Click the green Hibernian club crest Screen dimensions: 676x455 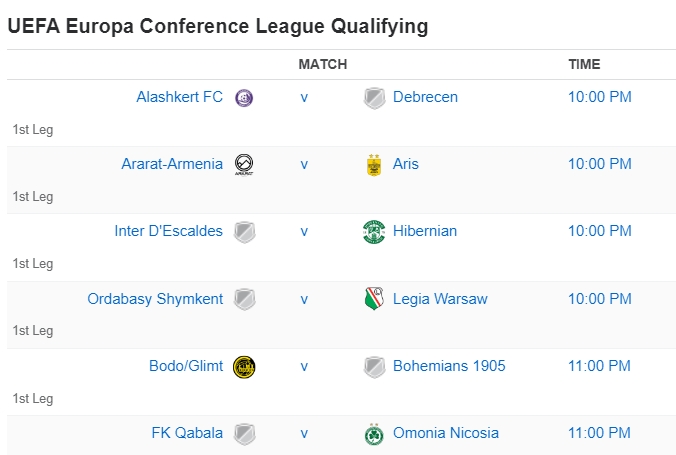(374, 232)
